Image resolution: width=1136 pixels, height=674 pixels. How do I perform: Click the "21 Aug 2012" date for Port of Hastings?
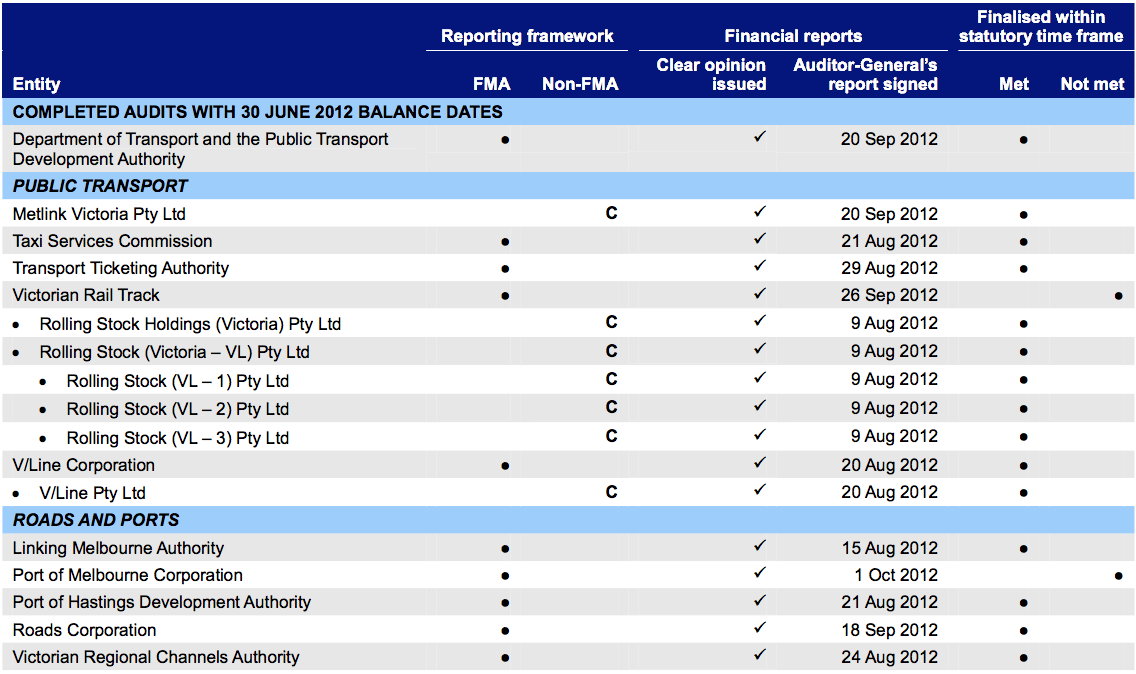pos(889,602)
